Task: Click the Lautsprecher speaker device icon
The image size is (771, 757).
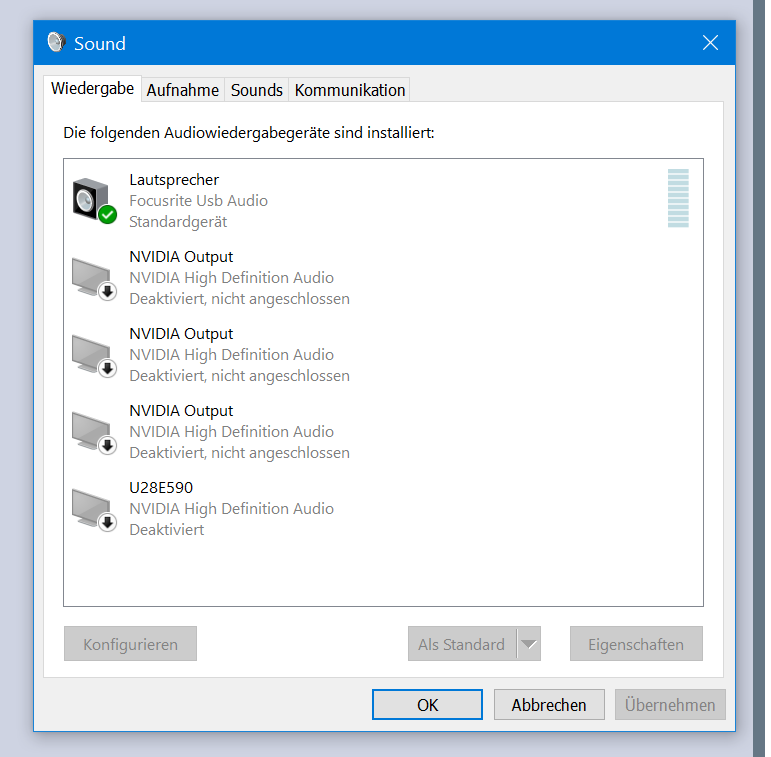Action: (94, 200)
